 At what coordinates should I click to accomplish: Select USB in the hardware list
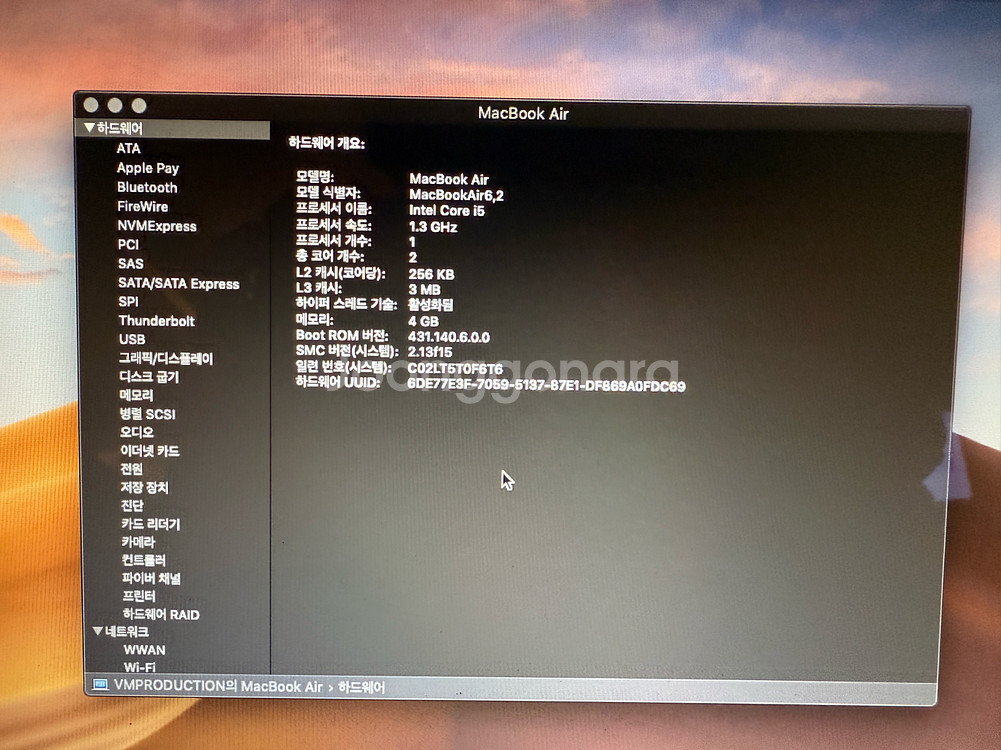point(131,339)
